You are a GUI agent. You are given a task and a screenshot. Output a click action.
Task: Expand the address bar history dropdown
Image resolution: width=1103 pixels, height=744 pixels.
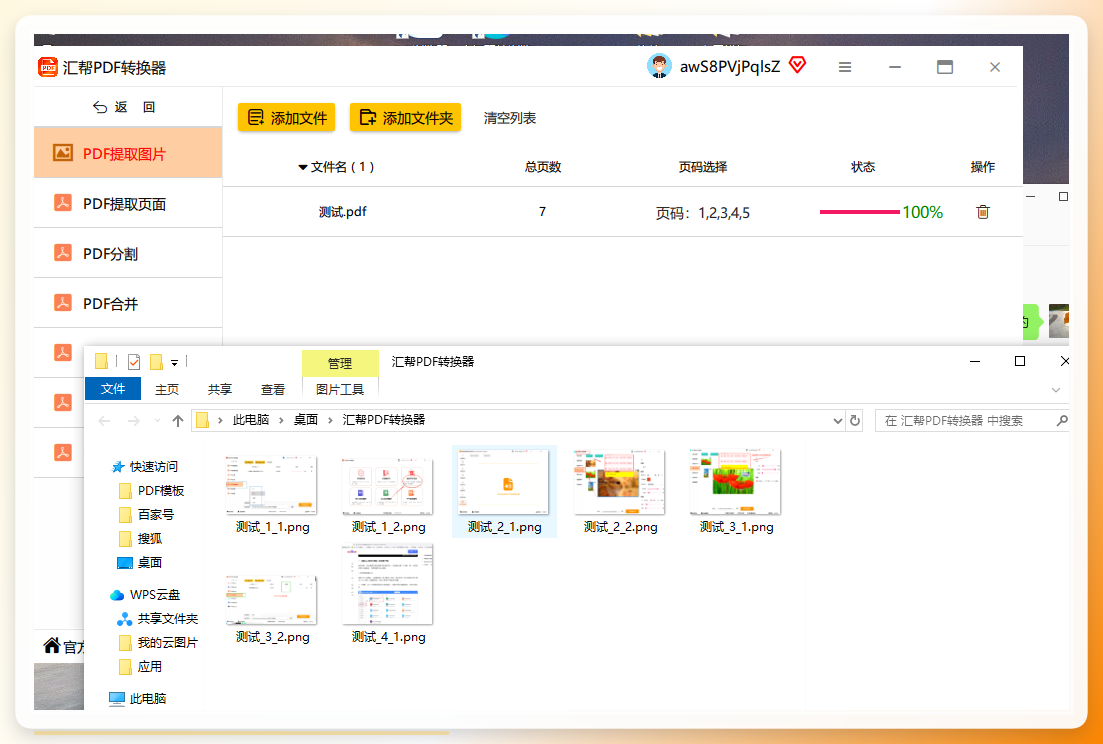(837, 421)
